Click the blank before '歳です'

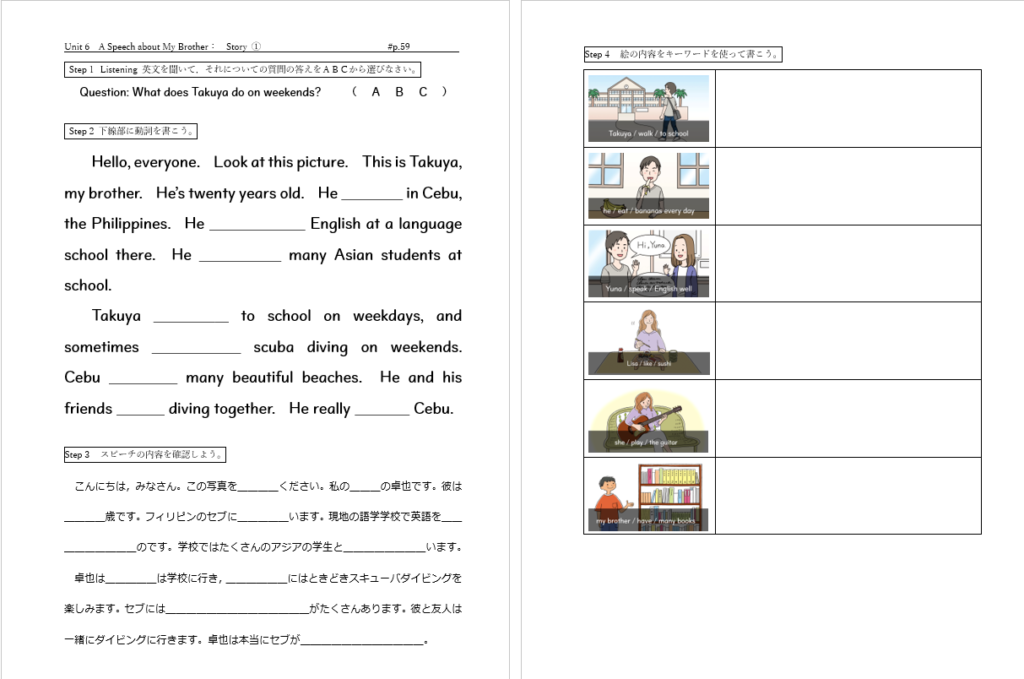pos(84,518)
